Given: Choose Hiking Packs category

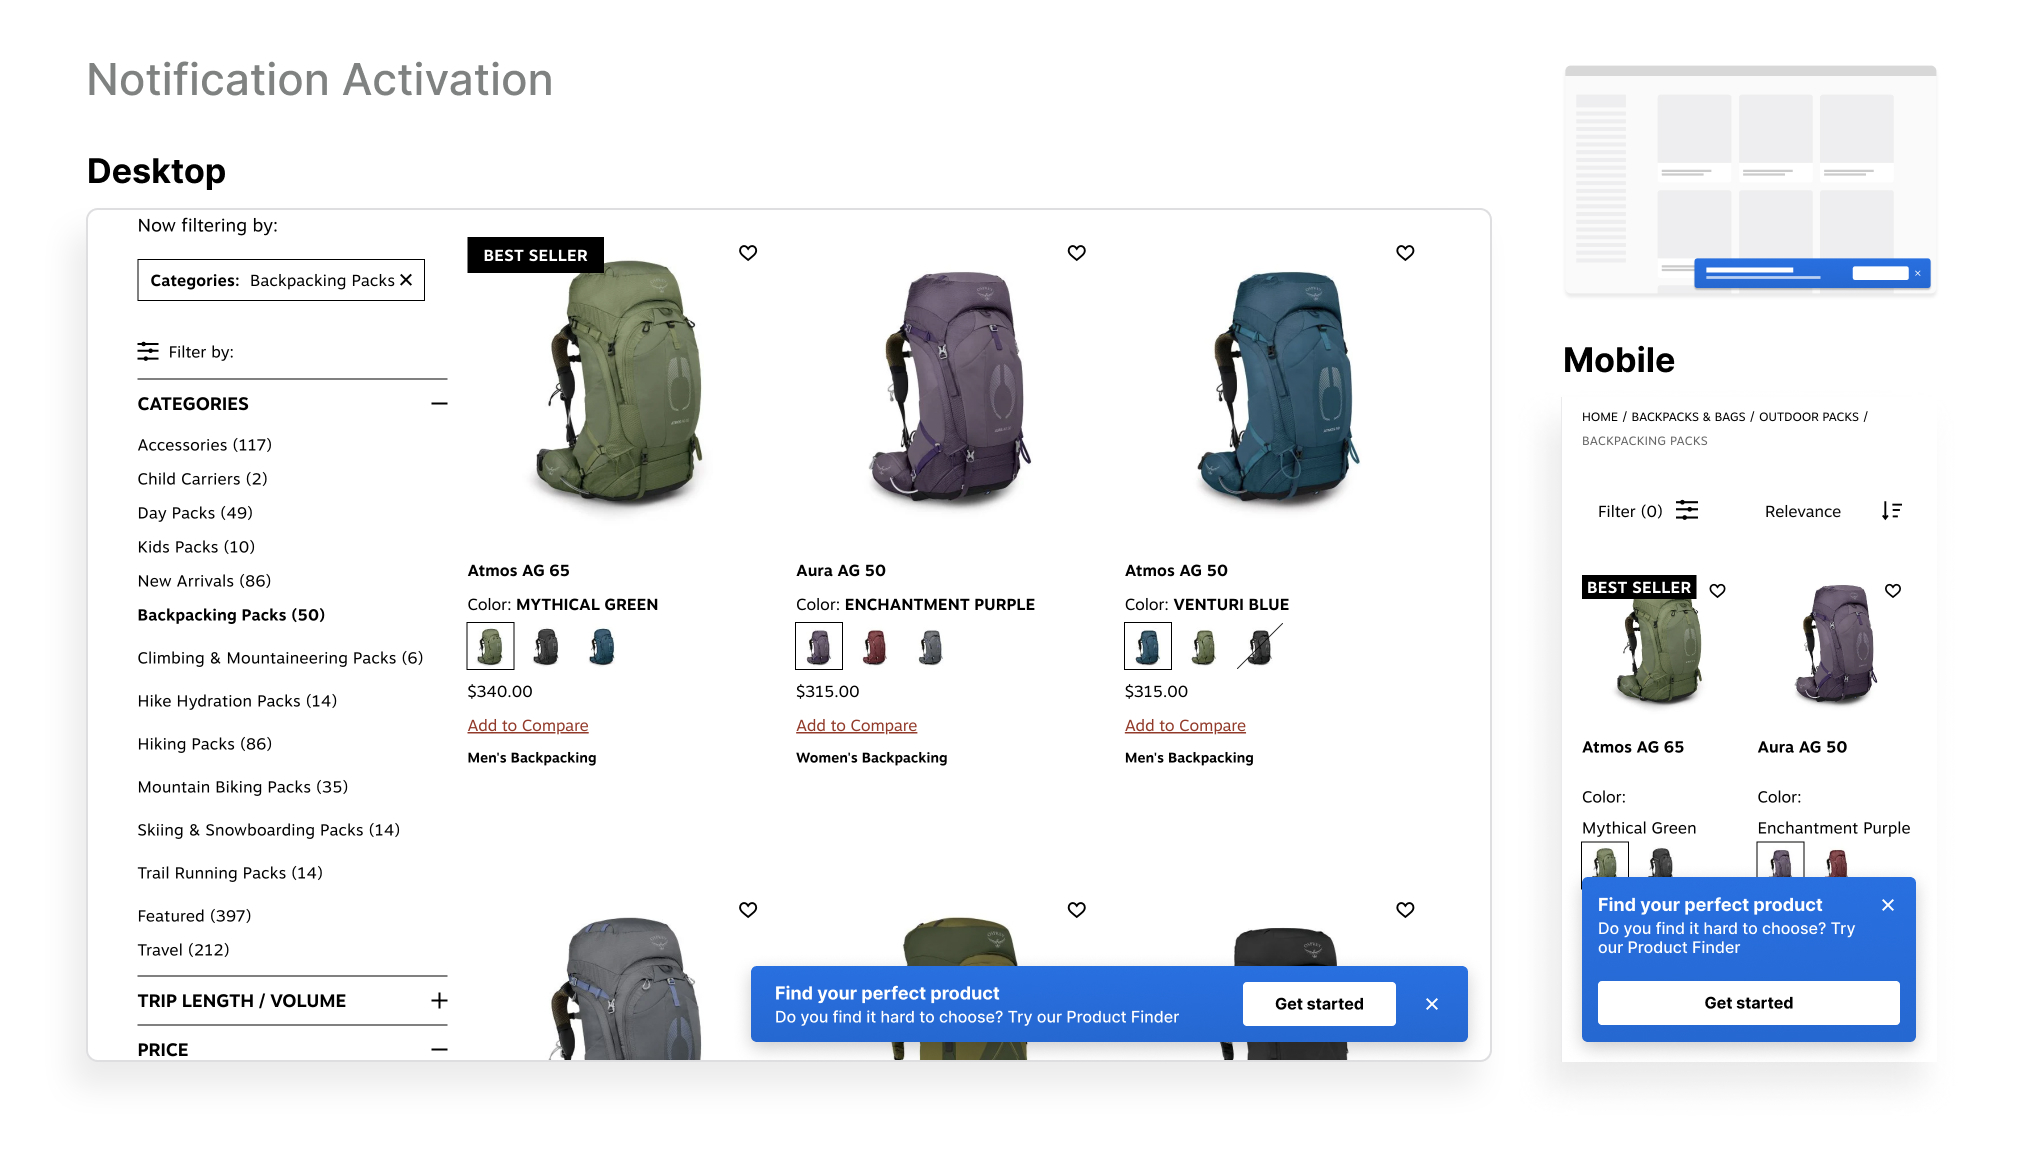Looking at the screenshot, I should [205, 744].
